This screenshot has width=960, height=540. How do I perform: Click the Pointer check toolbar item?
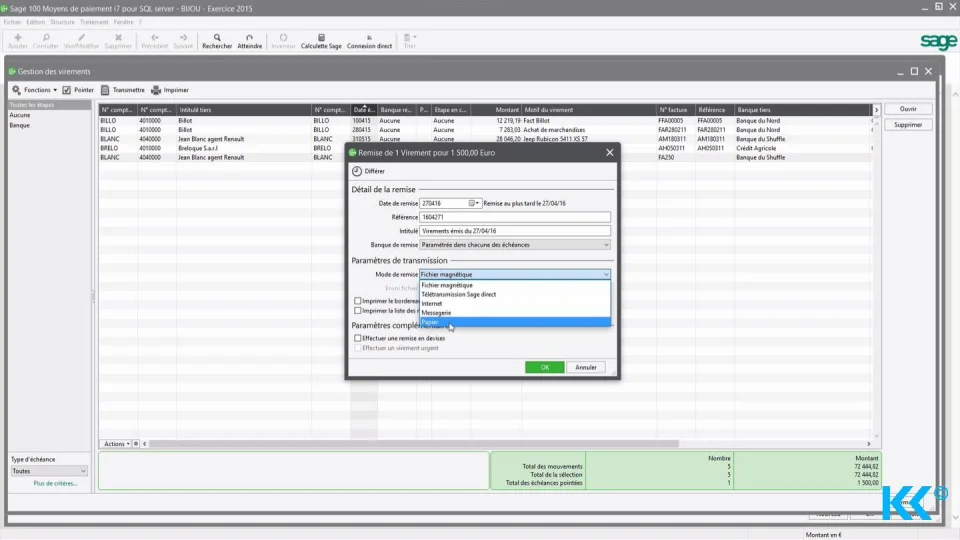(78, 90)
